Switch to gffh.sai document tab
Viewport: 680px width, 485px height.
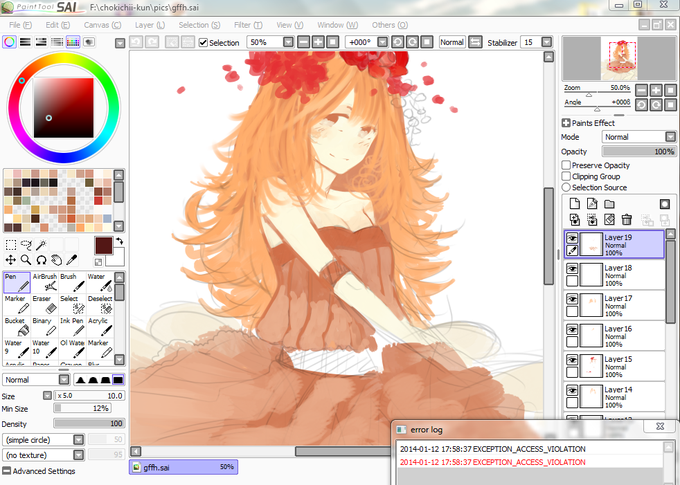pyautogui.click(x=183, y=467)
